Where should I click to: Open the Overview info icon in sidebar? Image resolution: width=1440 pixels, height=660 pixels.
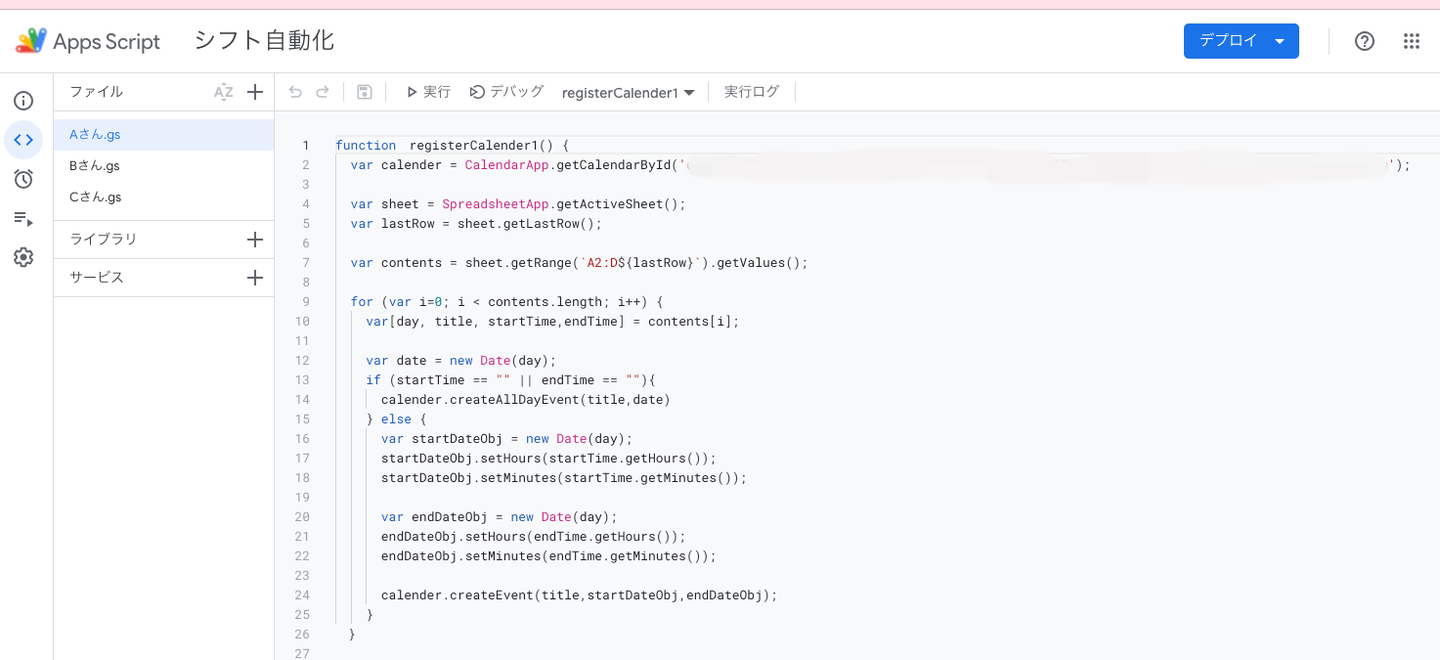point(23,101)
